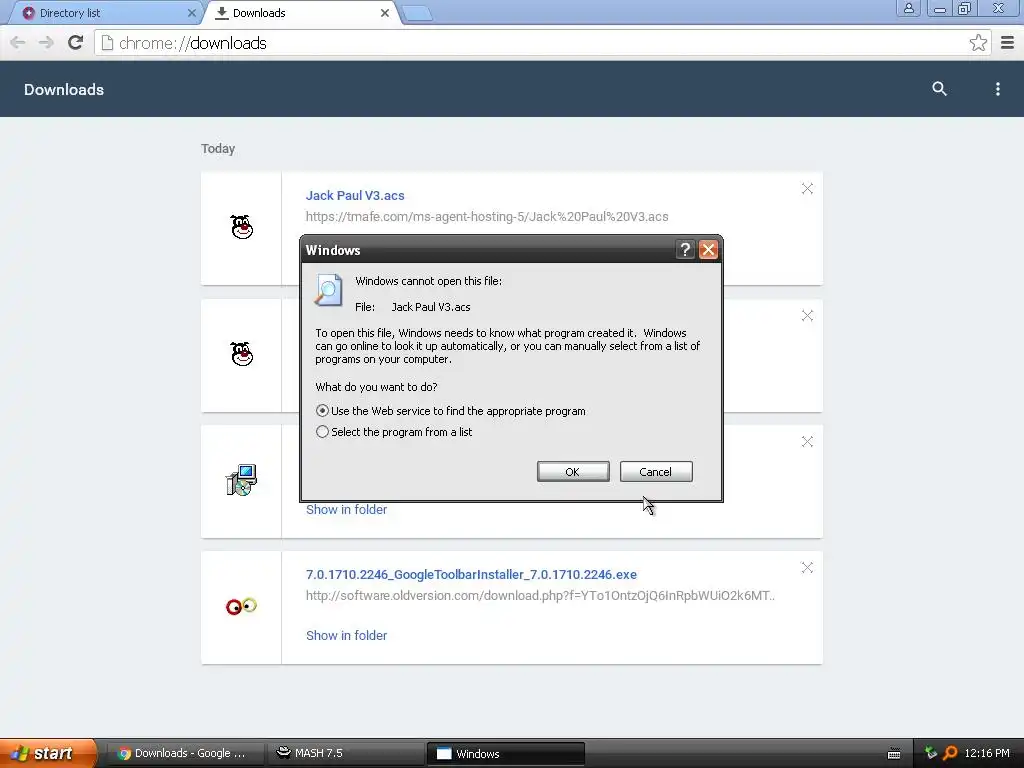Image resolution: width=1024 pixels, height=768 pixels.
Task: Click the orange magnifier system tray icon
Action: [x=950, y=753]
